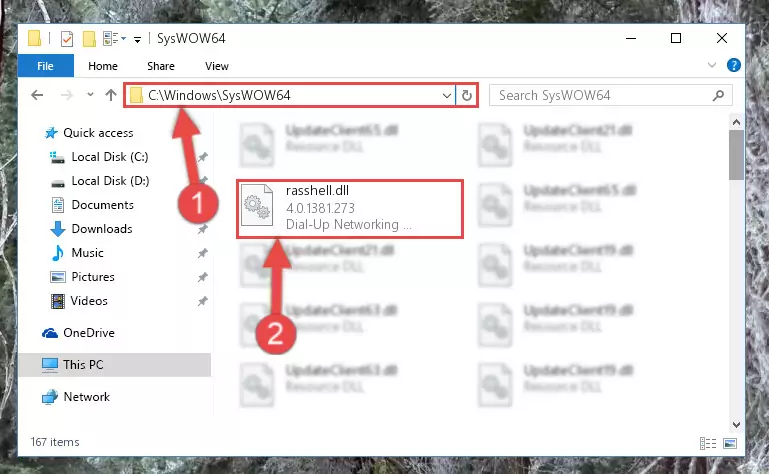
Task: Switch to Details view in status bar
Action: 708,444
